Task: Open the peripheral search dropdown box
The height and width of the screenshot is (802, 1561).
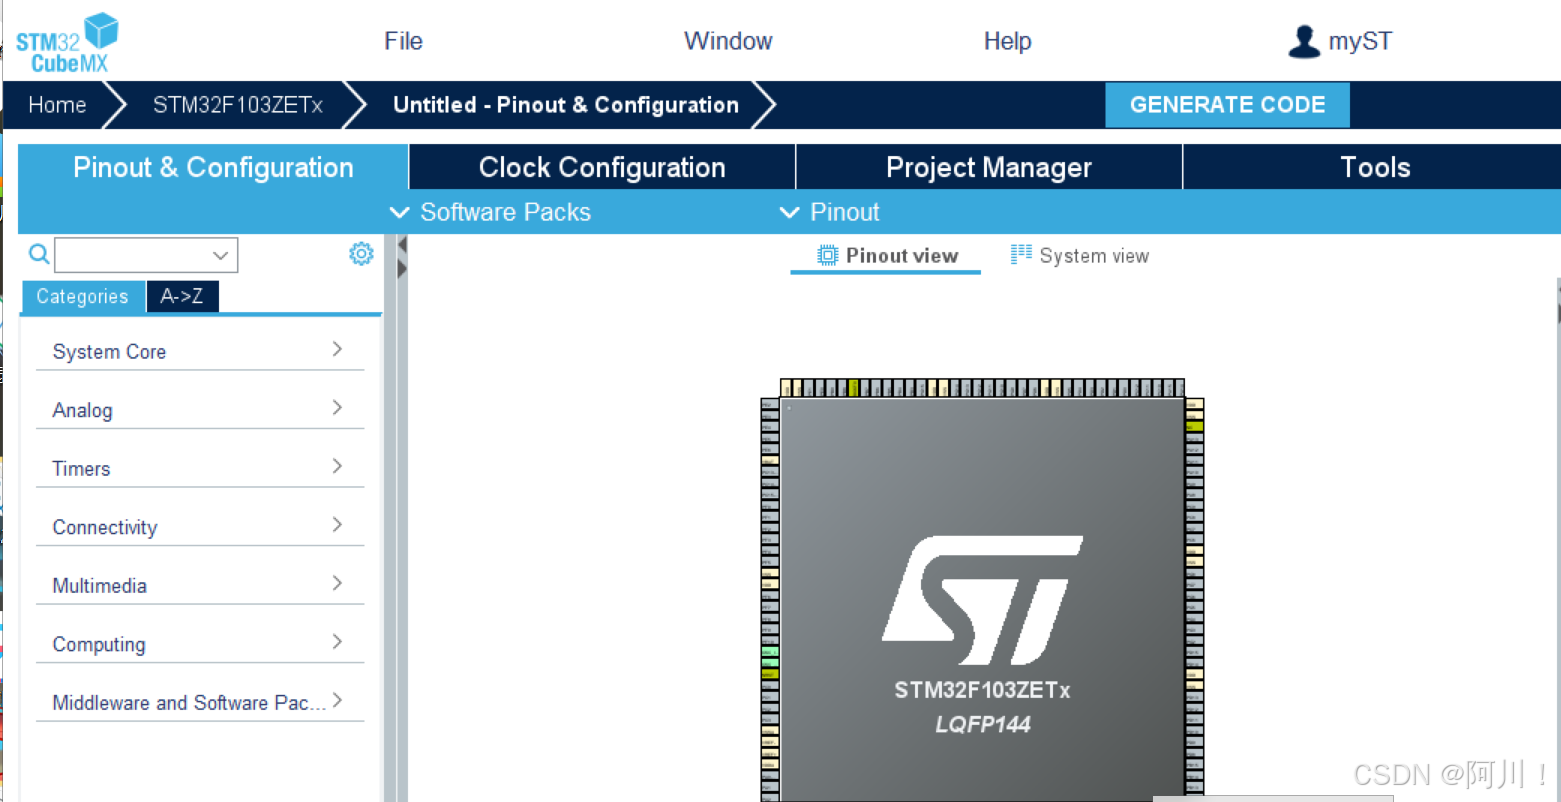Action: pyautogui.click(x=146, y=255)
